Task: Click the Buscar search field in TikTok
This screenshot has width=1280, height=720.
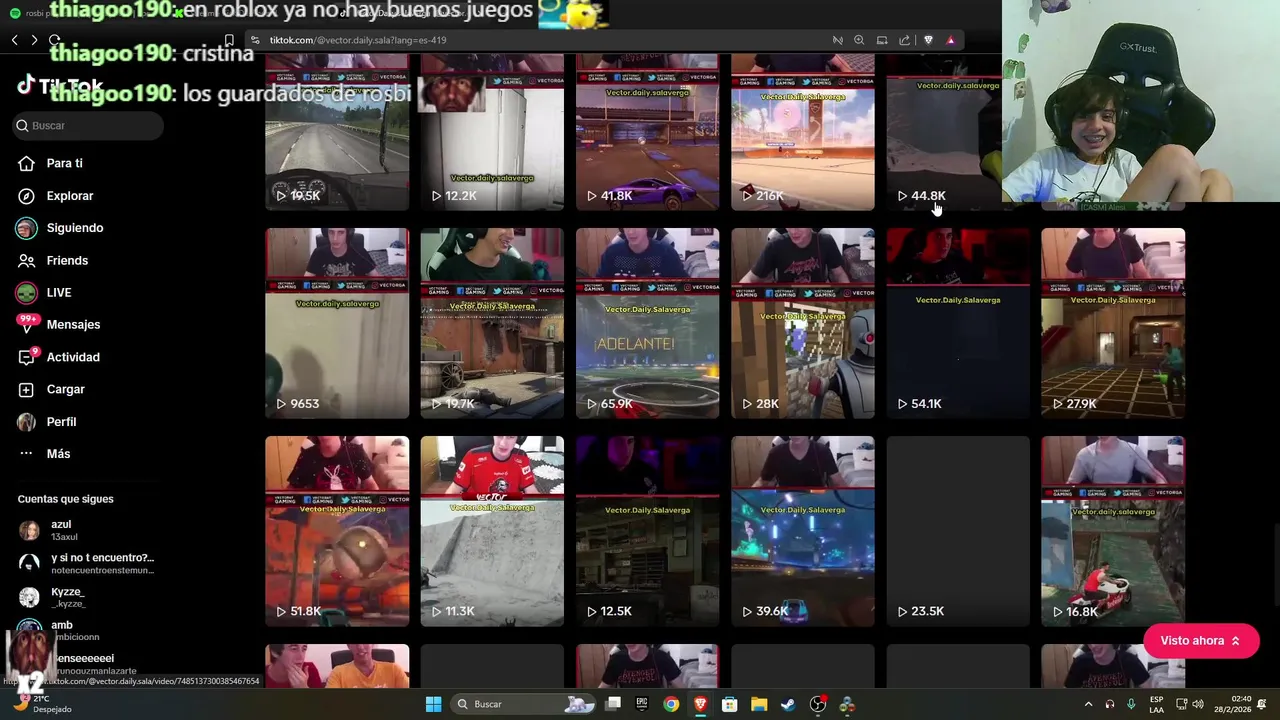Action: click(88, 125)
